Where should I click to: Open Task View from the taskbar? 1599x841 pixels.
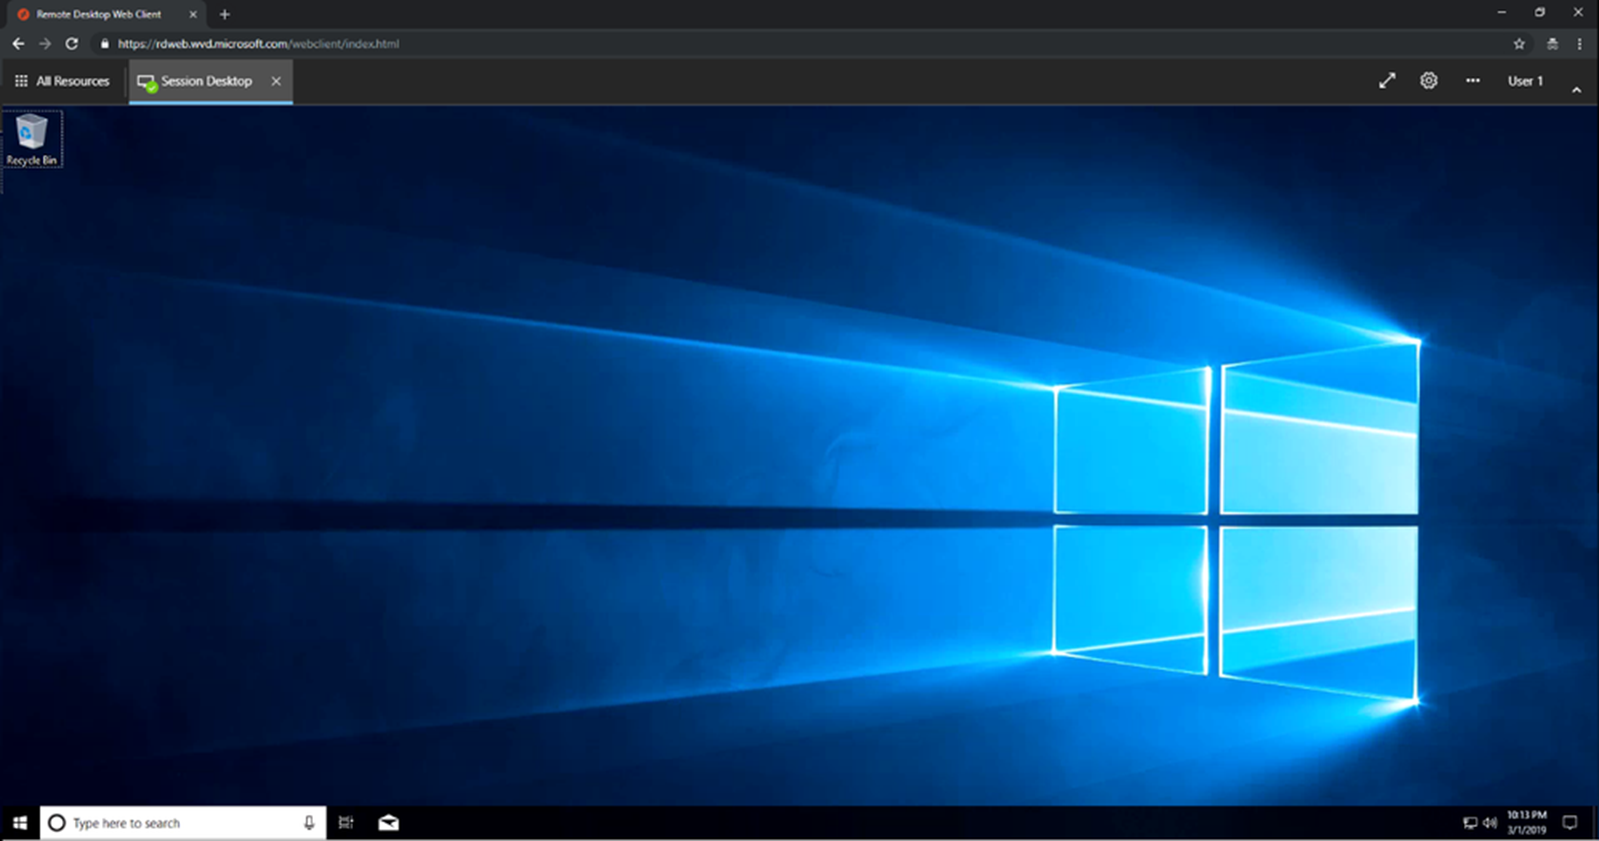346,823
